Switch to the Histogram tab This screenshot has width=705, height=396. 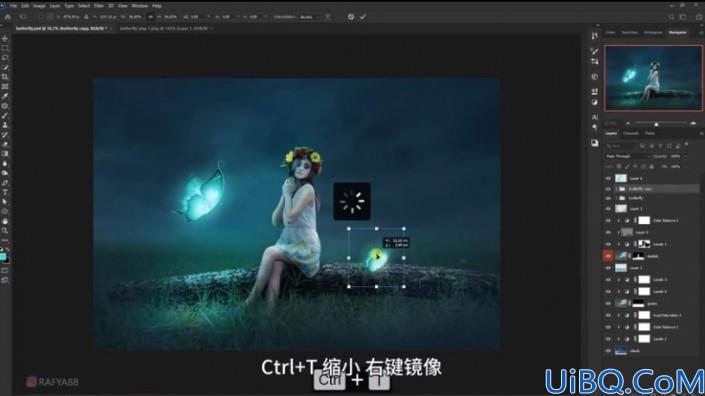tap(653, 32)
